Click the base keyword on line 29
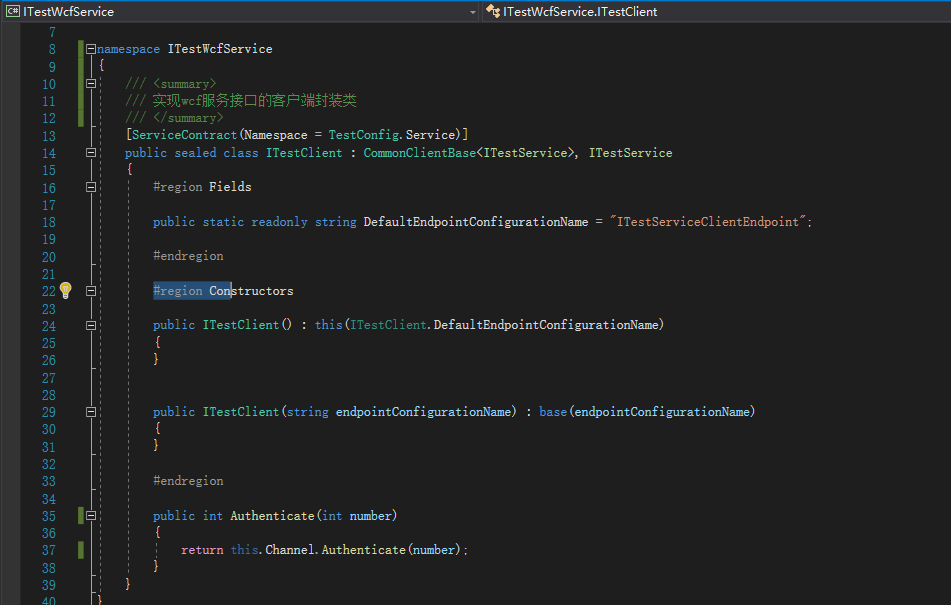 coord(553,412)
